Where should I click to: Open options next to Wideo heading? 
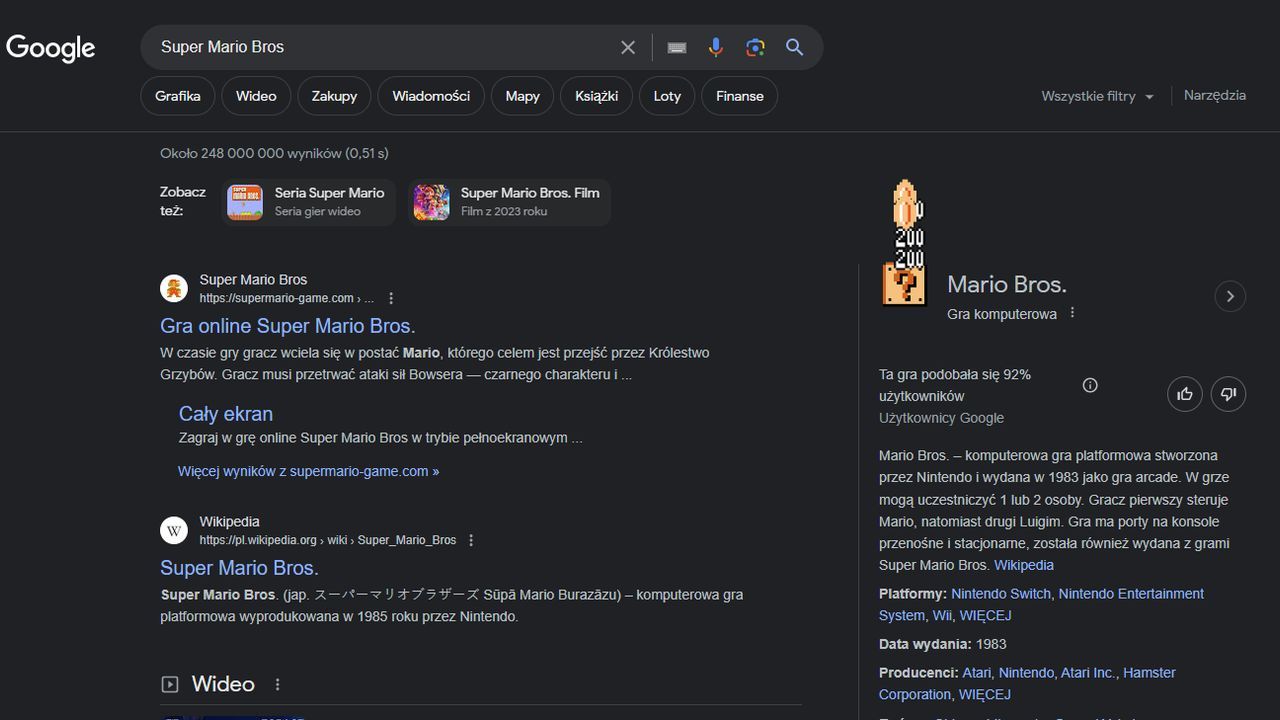(278, 685)
